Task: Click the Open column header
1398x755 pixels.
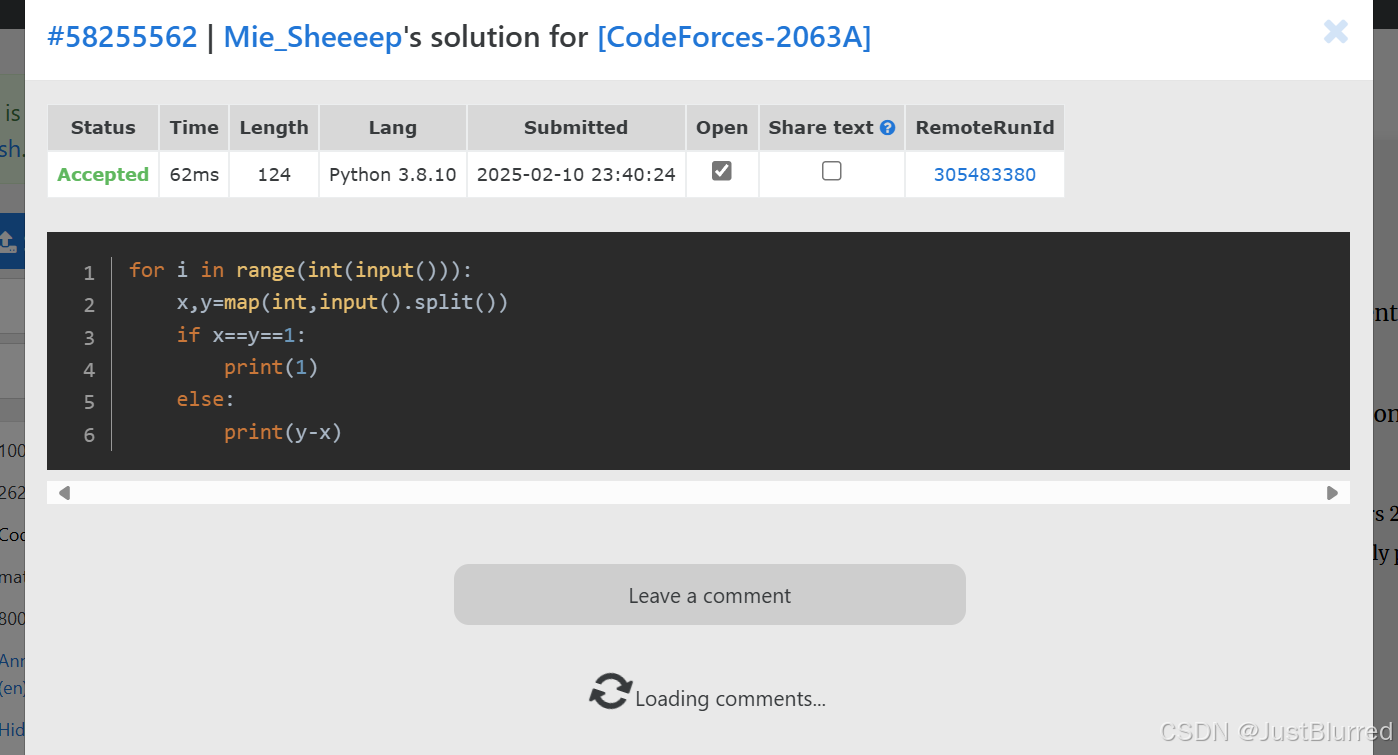Action: [722, 127]
